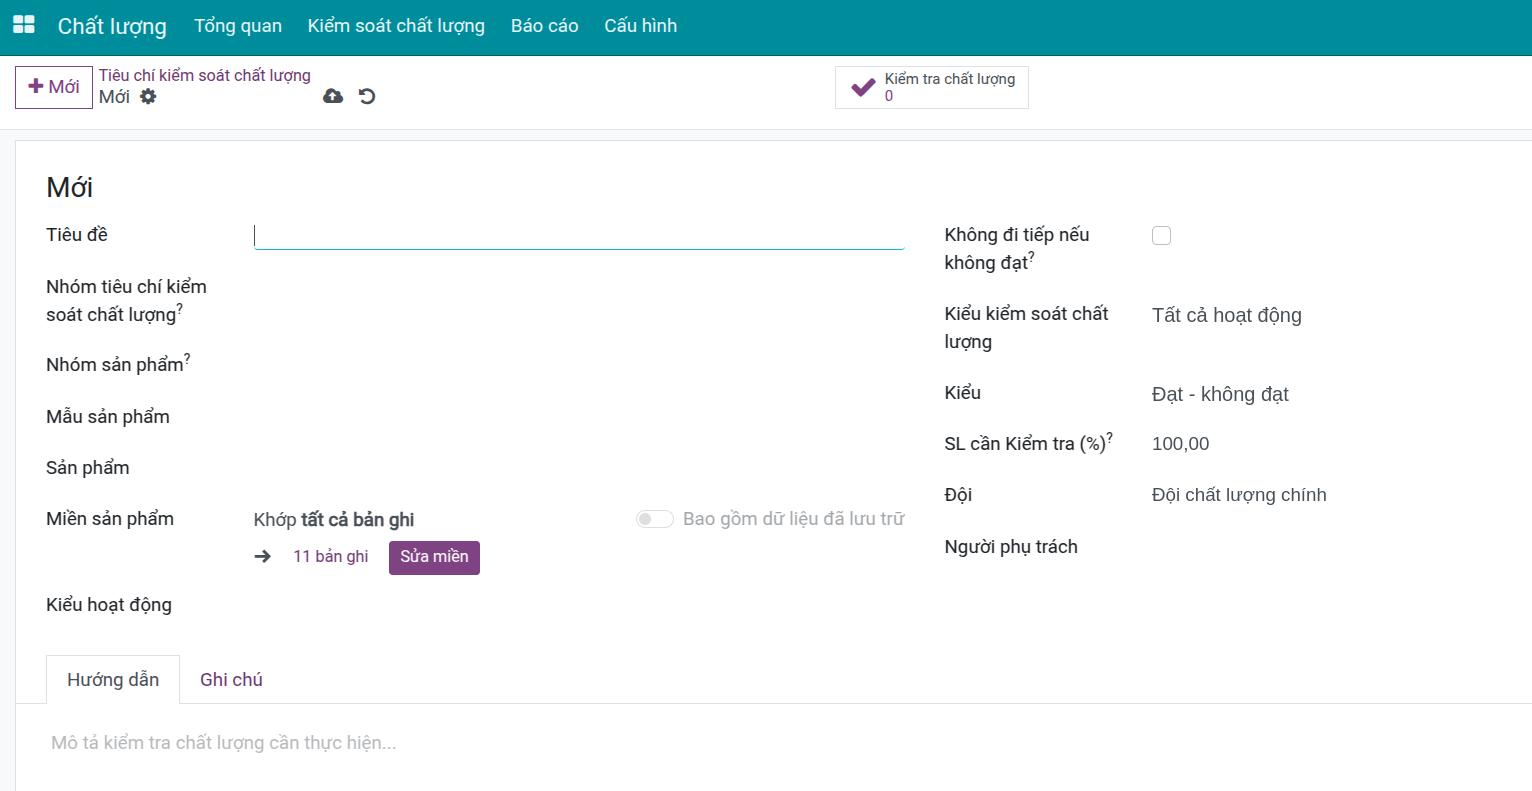Open the Tổng quan menu
Image resolution: width=1532 pixels, height=791 pixels.
click(x=238, y=26)
